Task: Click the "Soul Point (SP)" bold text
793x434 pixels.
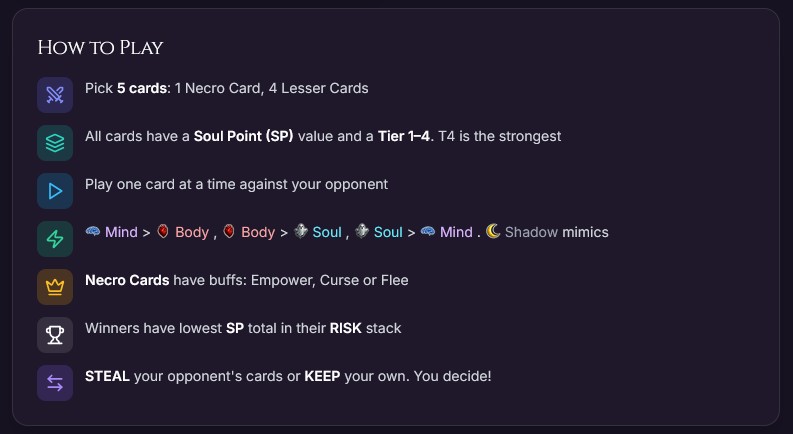Action: pyautogui.click(x=243, y=136)
